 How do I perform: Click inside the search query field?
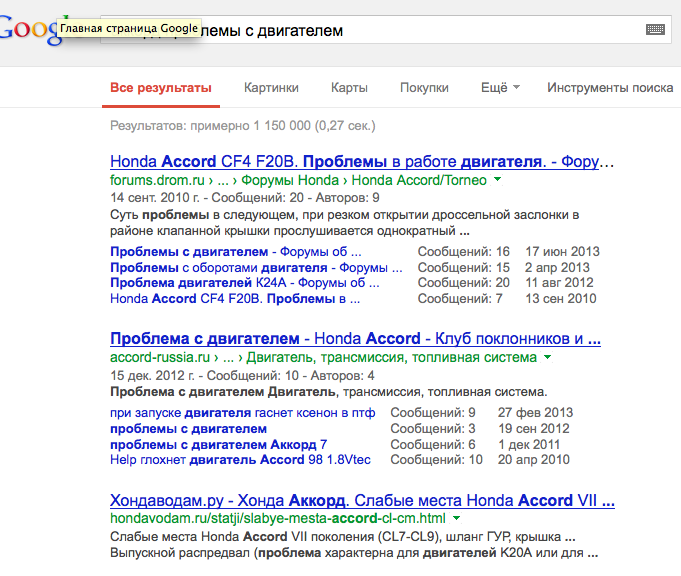click(386, 30)
